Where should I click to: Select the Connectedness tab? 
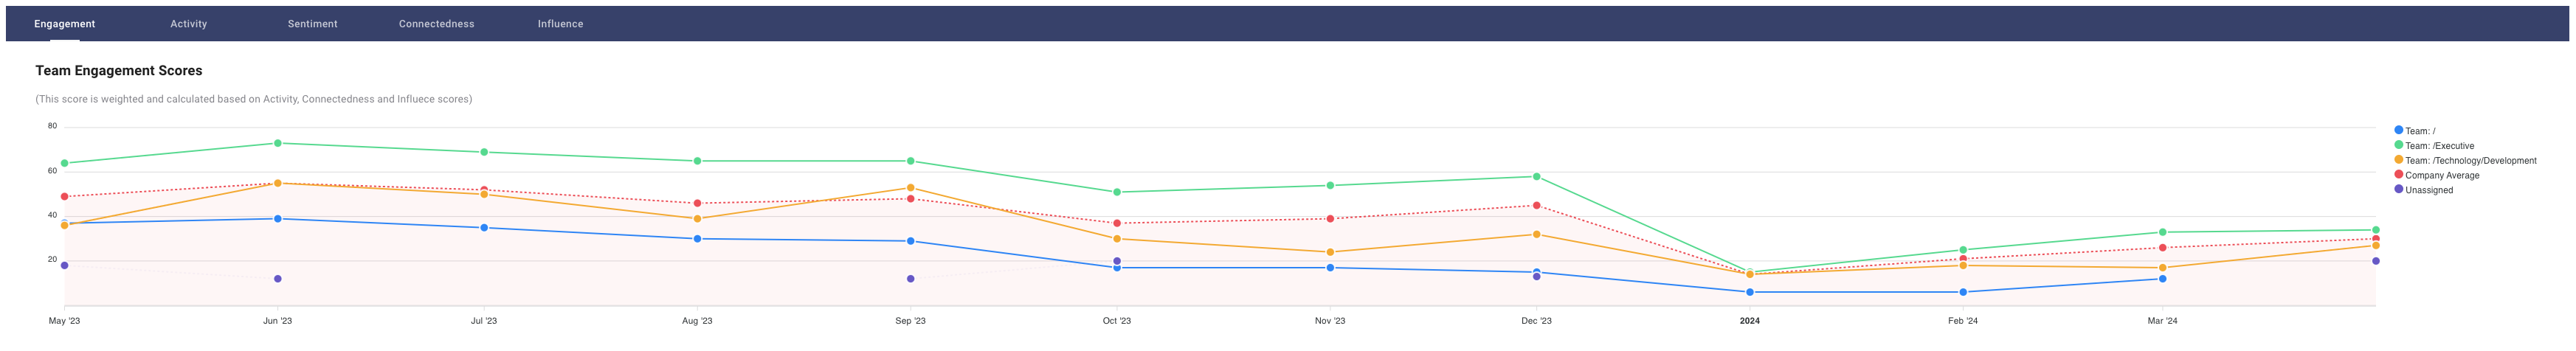[436, 24]
